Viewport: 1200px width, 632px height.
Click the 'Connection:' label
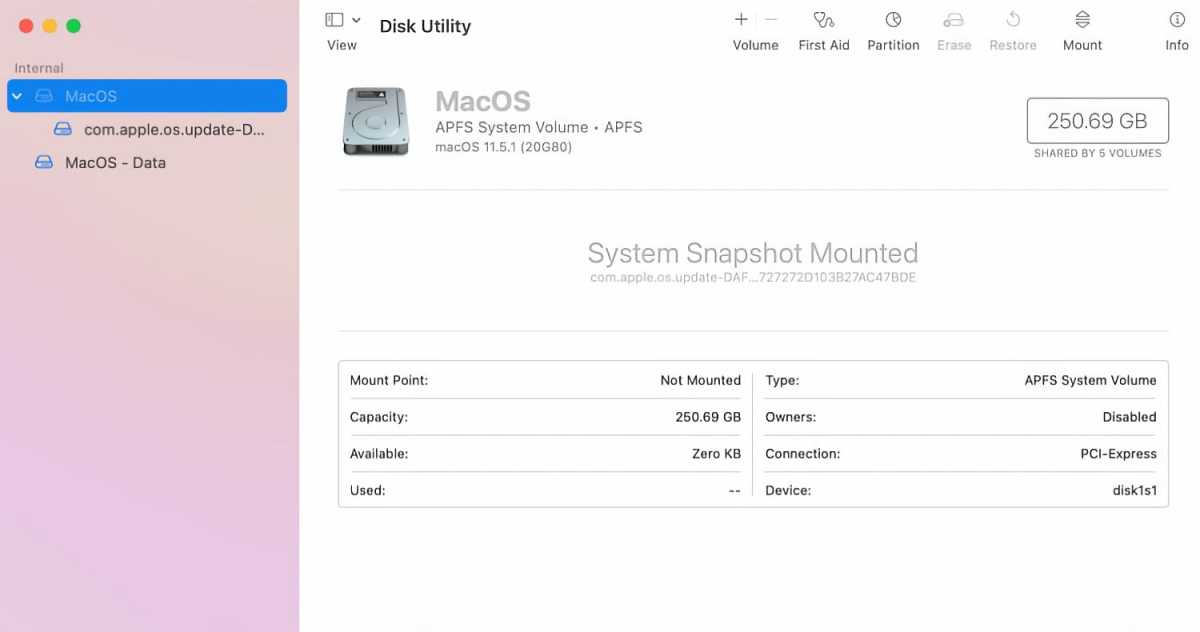802,454
